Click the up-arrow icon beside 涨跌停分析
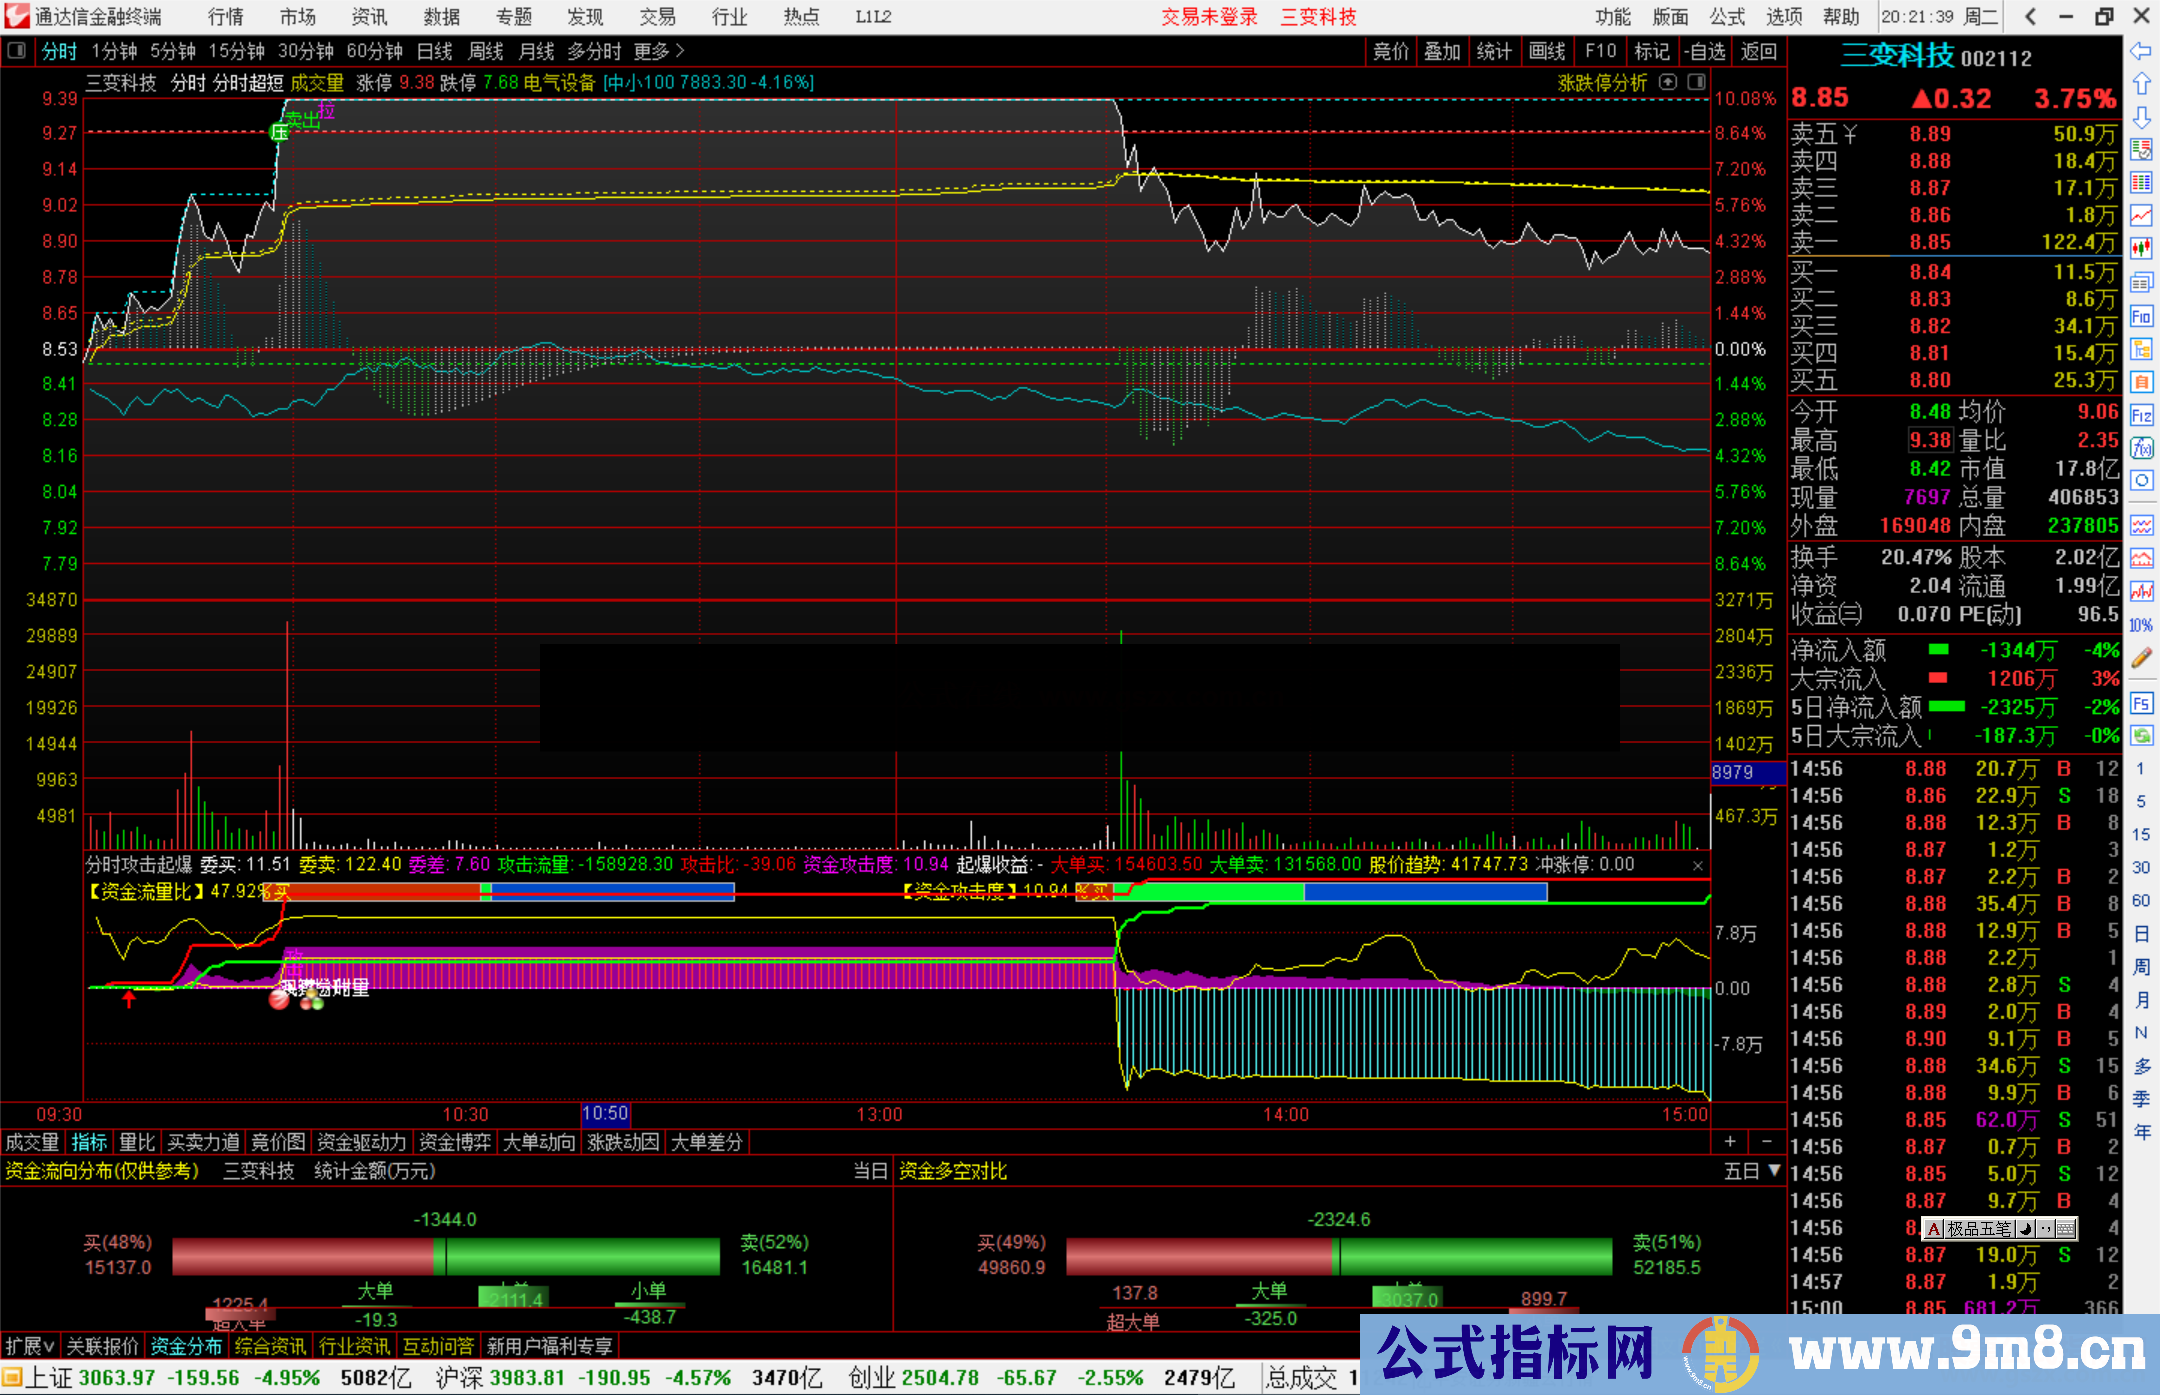Screen dimensions: 2160x1395 [1668, 82]
